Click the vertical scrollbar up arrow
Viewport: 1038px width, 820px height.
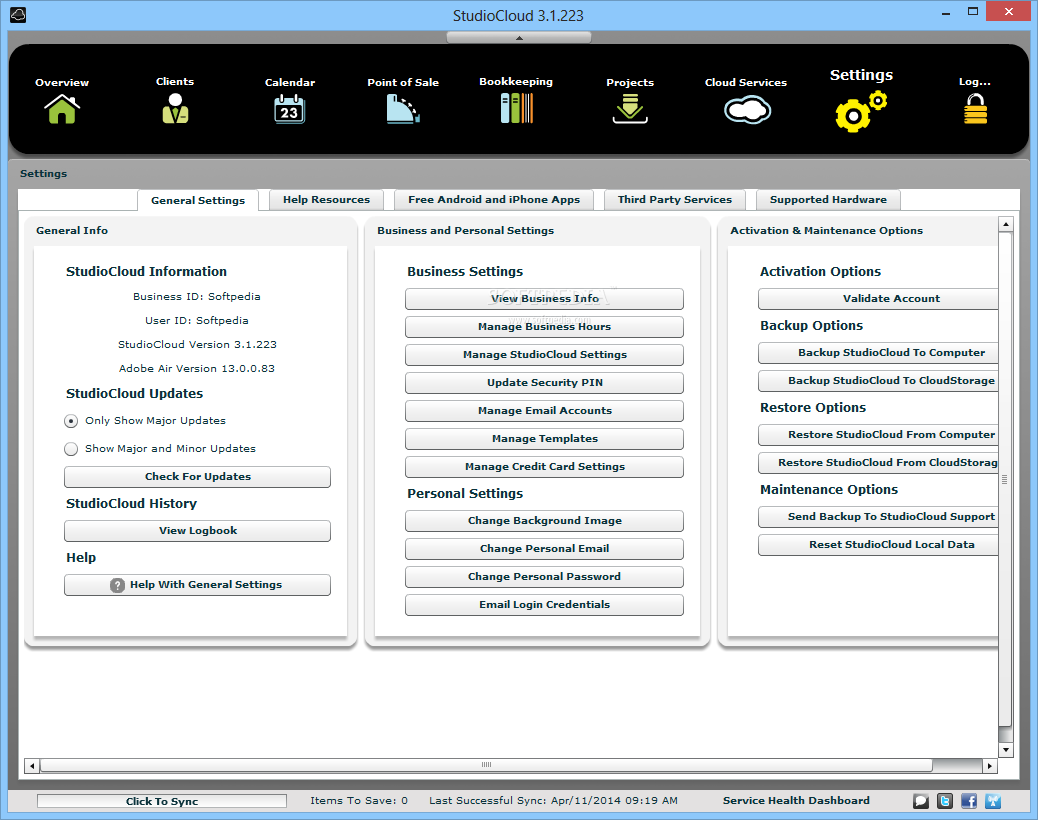tap(1006, 224)
